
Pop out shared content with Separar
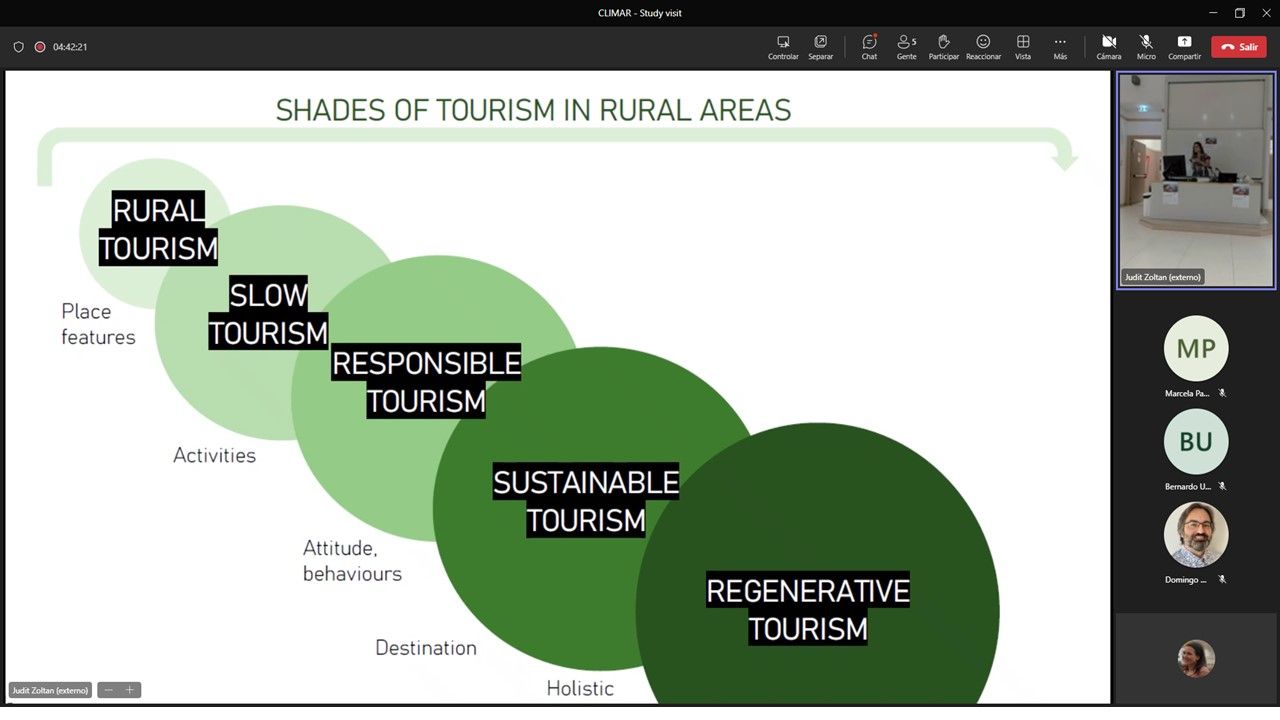[820, 46]
